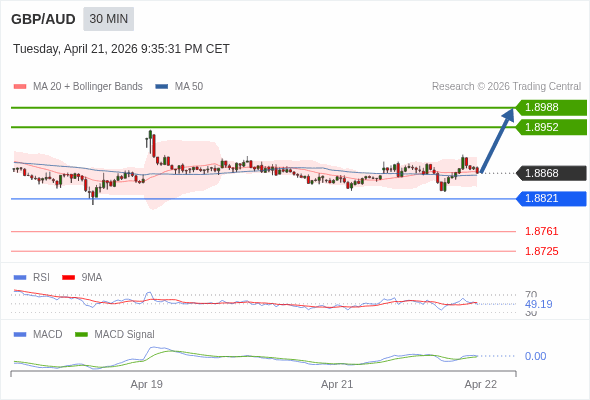Click the Apr 21 date axis label
This screenshot has width=590, height=400.
tap(337, 385)
